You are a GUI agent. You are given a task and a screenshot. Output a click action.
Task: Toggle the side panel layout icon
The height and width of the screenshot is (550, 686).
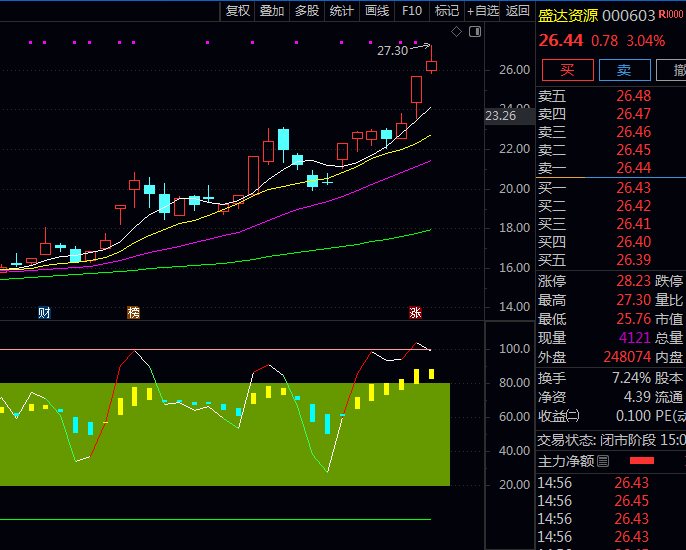[x=475, y=32]
